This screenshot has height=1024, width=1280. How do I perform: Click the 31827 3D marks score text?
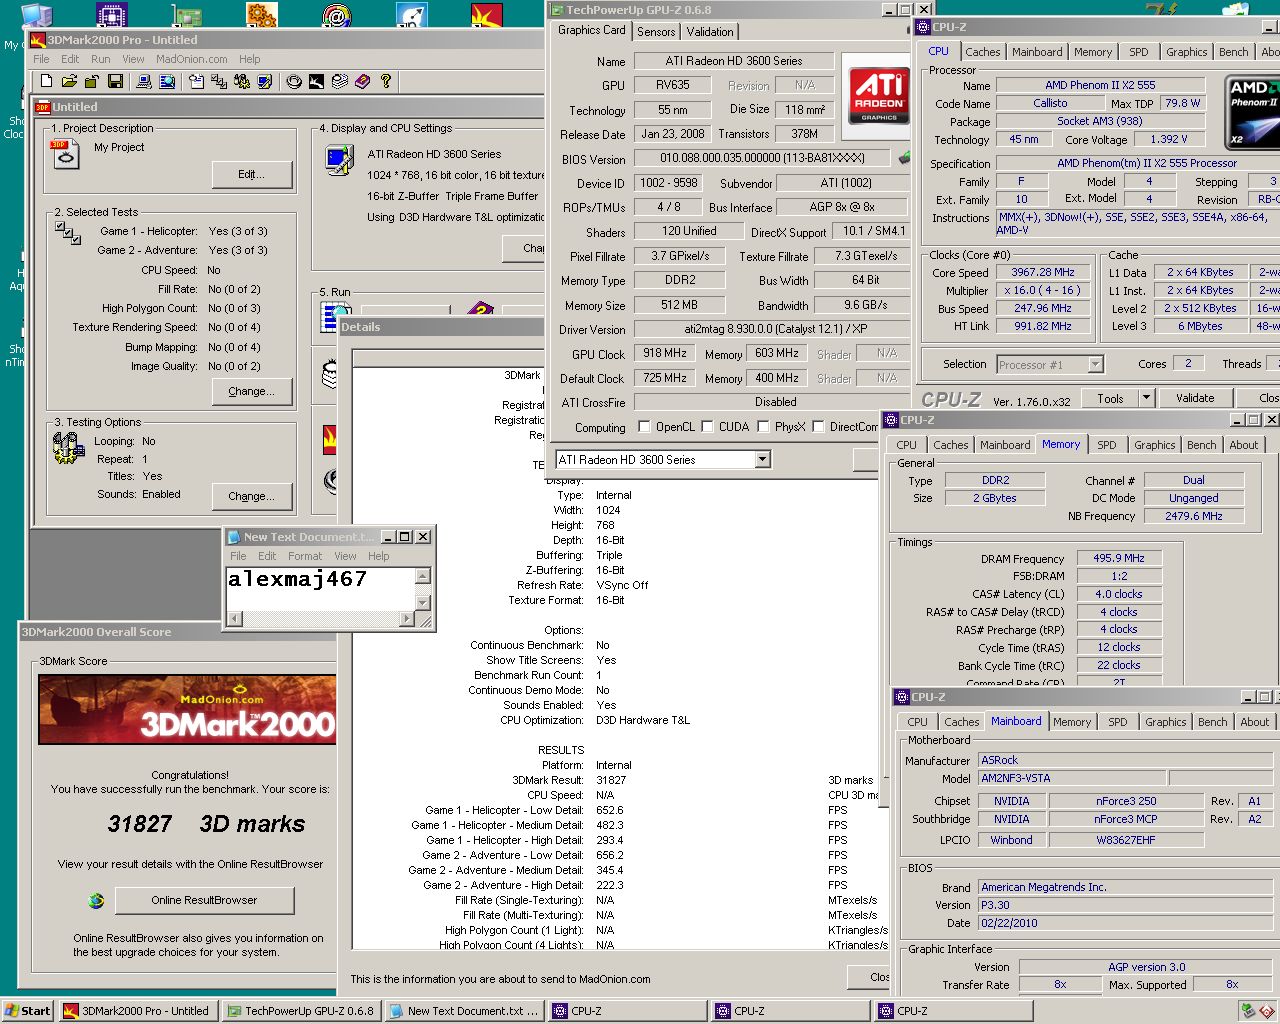pos(206,824)
